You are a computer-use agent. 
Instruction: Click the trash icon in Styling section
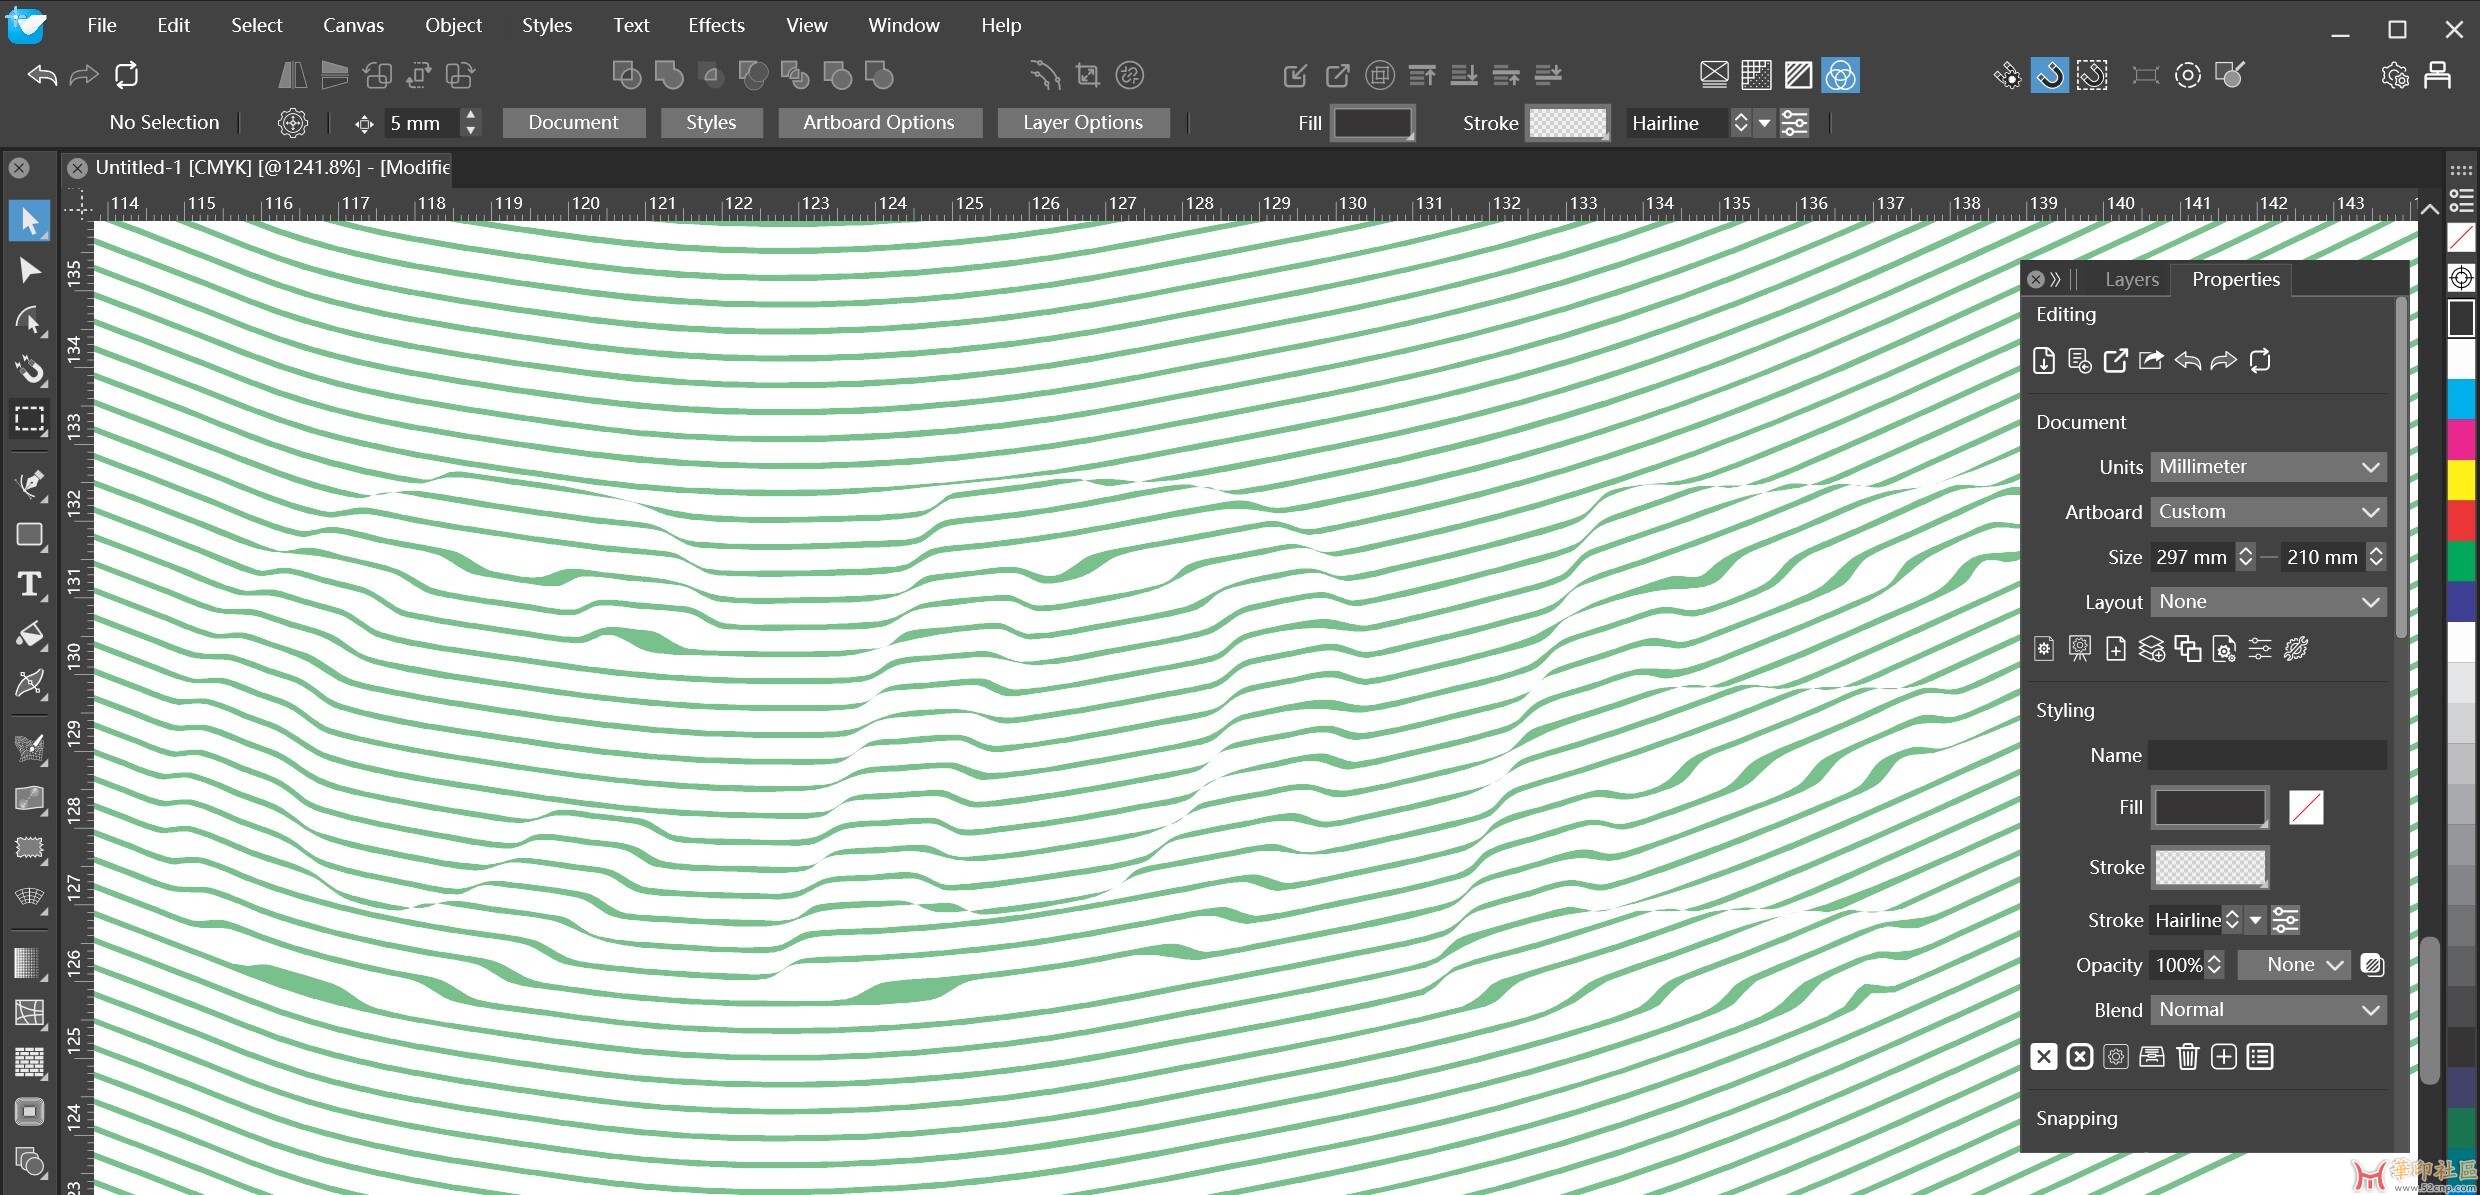tap(2187, 1057)
